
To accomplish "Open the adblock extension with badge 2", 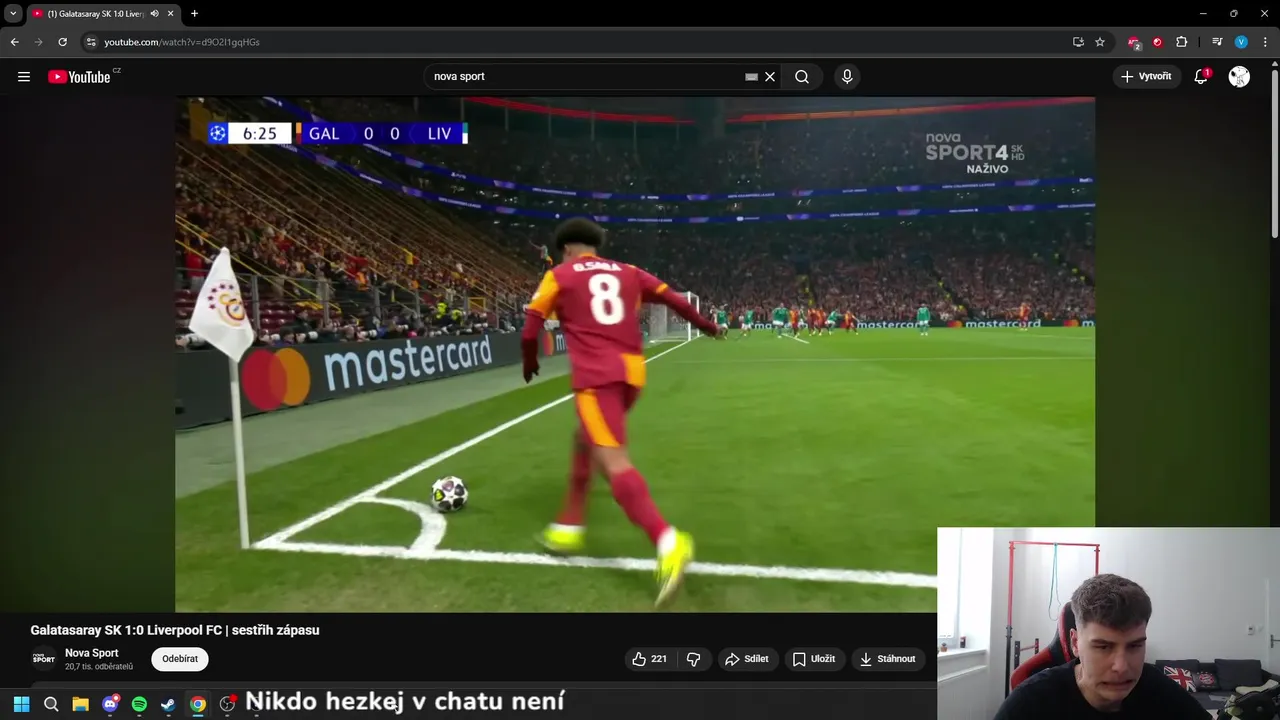I will [1134, 42].
